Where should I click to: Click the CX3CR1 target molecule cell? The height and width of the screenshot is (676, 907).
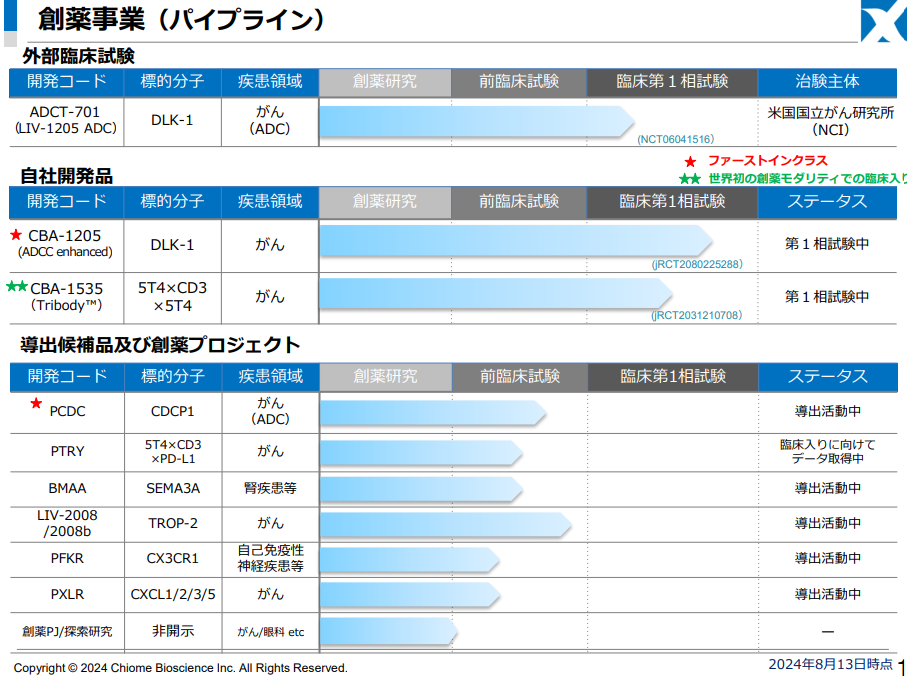173,558
